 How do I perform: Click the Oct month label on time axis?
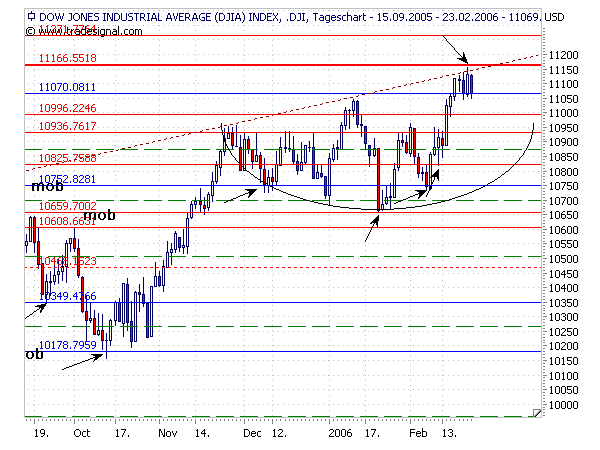point(82,434)
